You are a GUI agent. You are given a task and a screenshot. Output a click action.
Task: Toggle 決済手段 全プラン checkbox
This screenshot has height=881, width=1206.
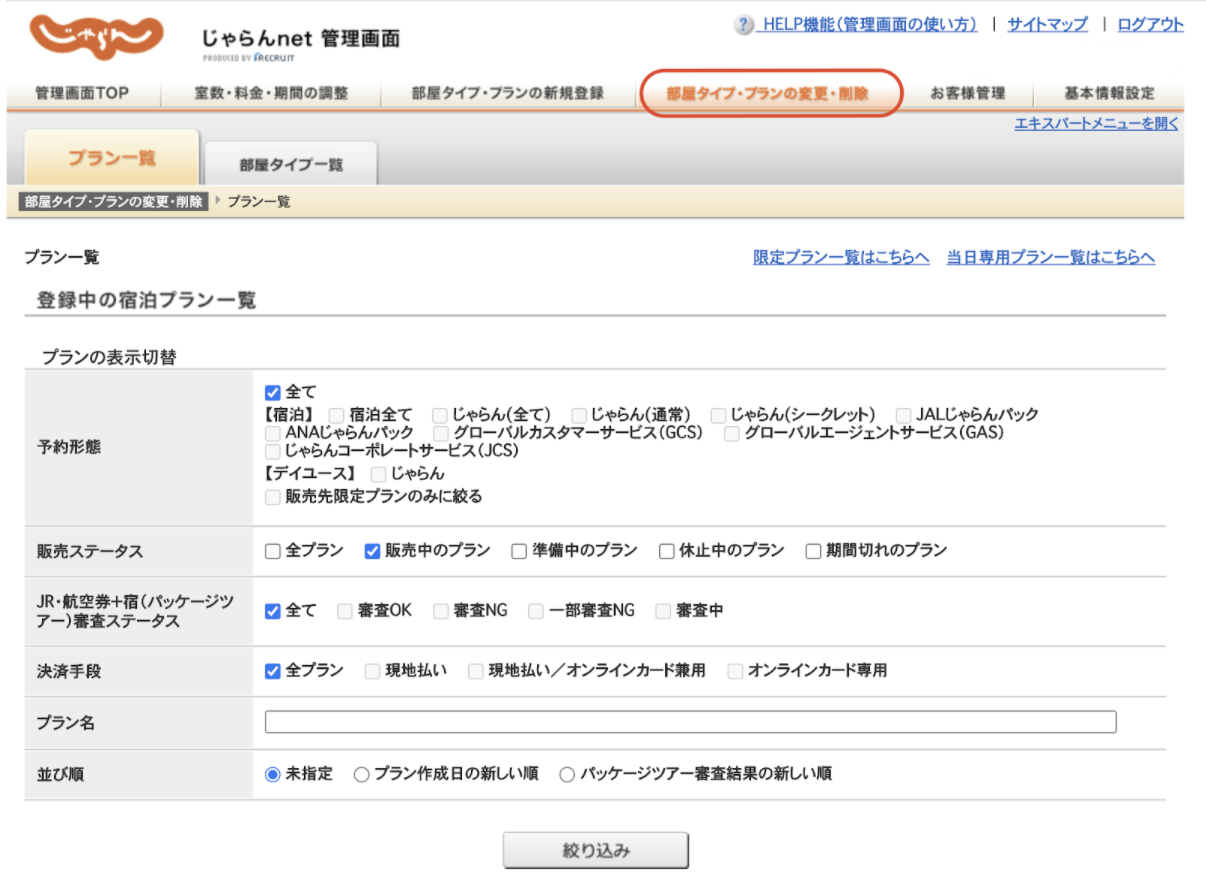[x=273, y=671]
